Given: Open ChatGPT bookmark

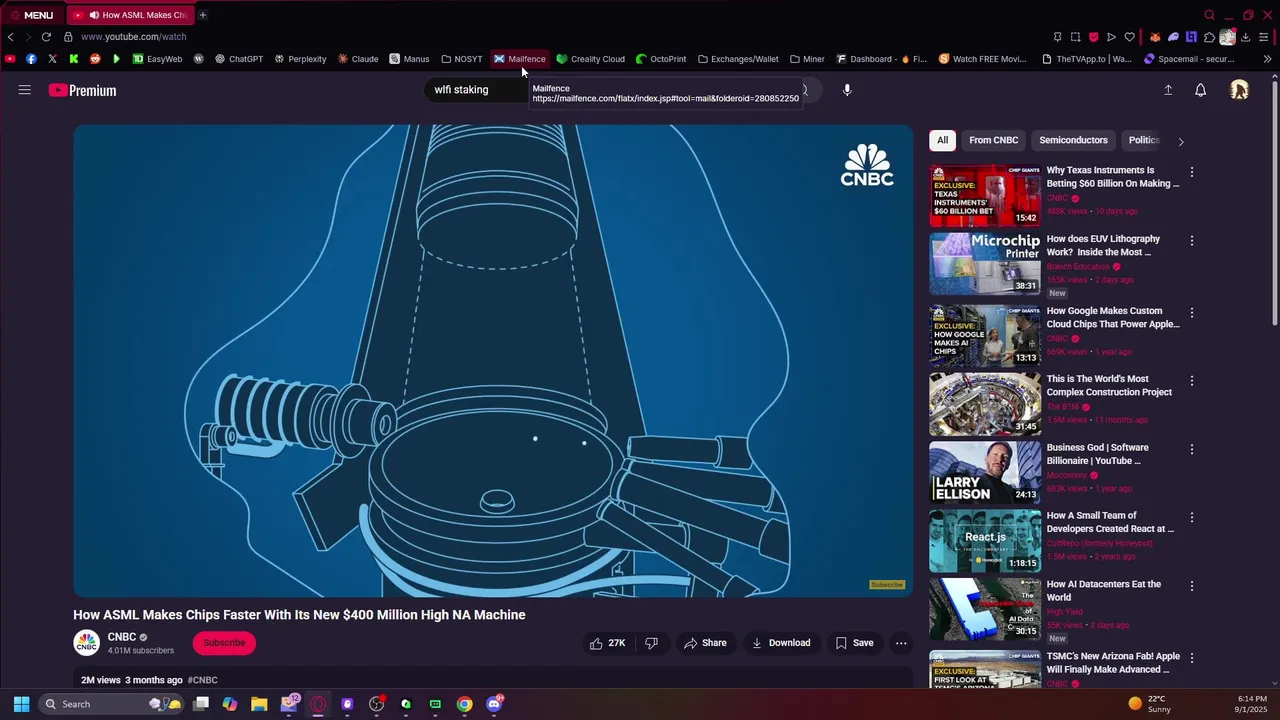Looking at the screenshot, I should point(239,59).
